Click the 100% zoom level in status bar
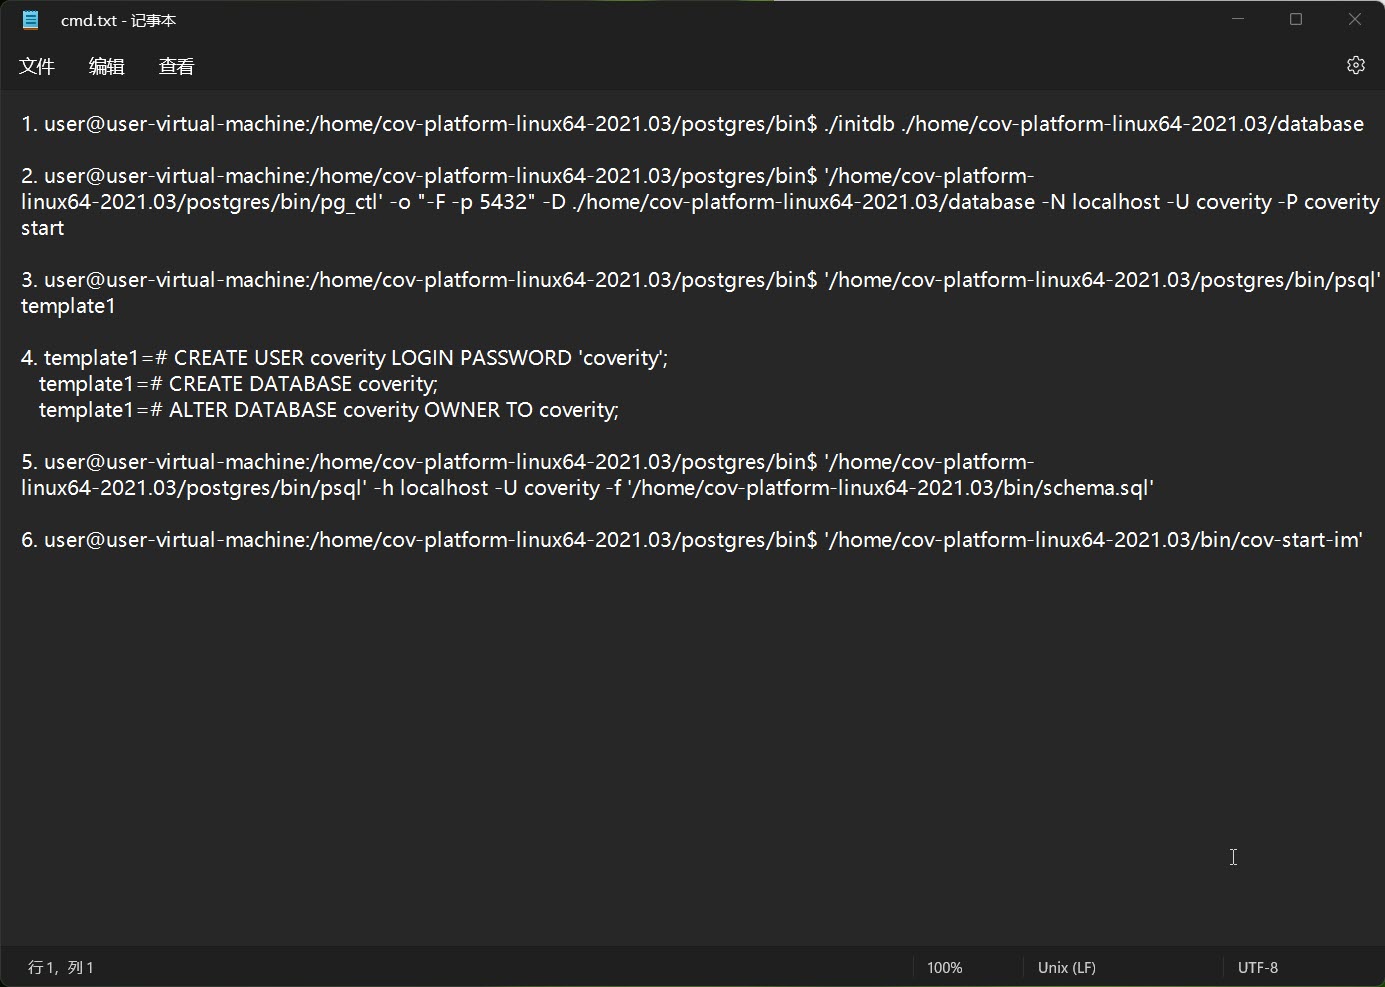1385x987 pixels. coord(944,967)
